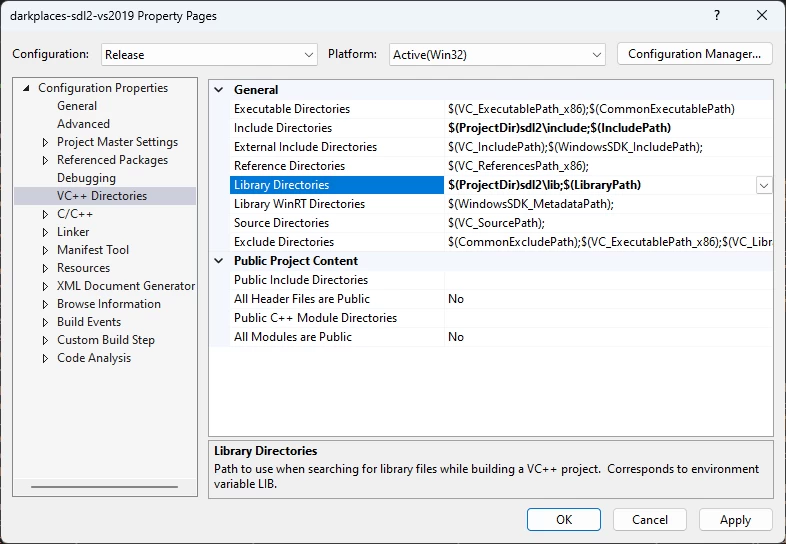Expand the Code Analysis node
Screen dimensions: 786x544
pyautogui.click(x=45, y=358)
